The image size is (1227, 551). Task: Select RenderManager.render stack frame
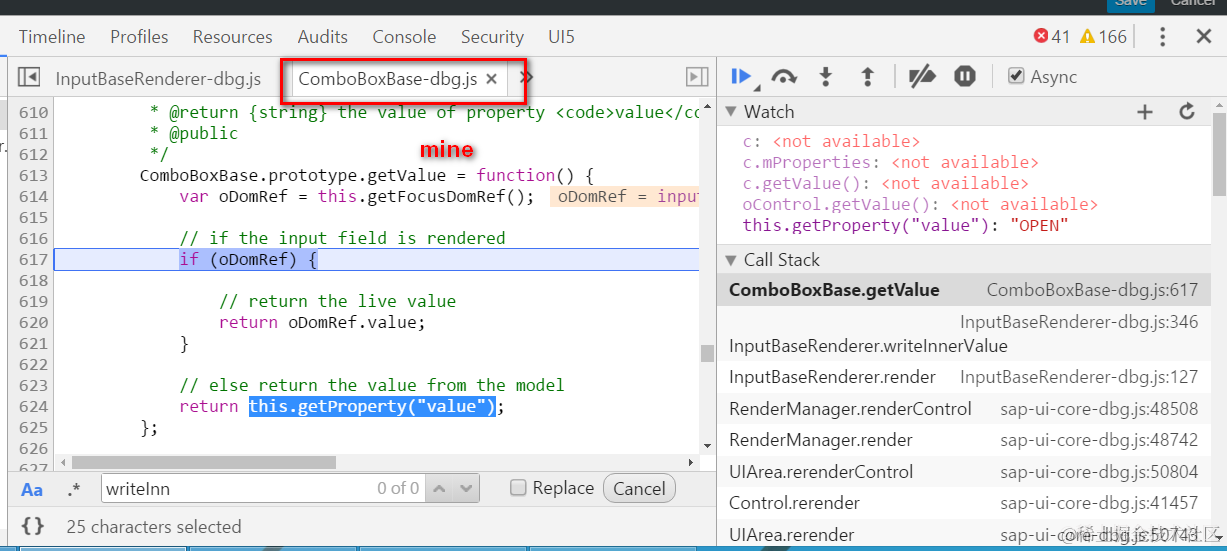click(x=965, y=440)
